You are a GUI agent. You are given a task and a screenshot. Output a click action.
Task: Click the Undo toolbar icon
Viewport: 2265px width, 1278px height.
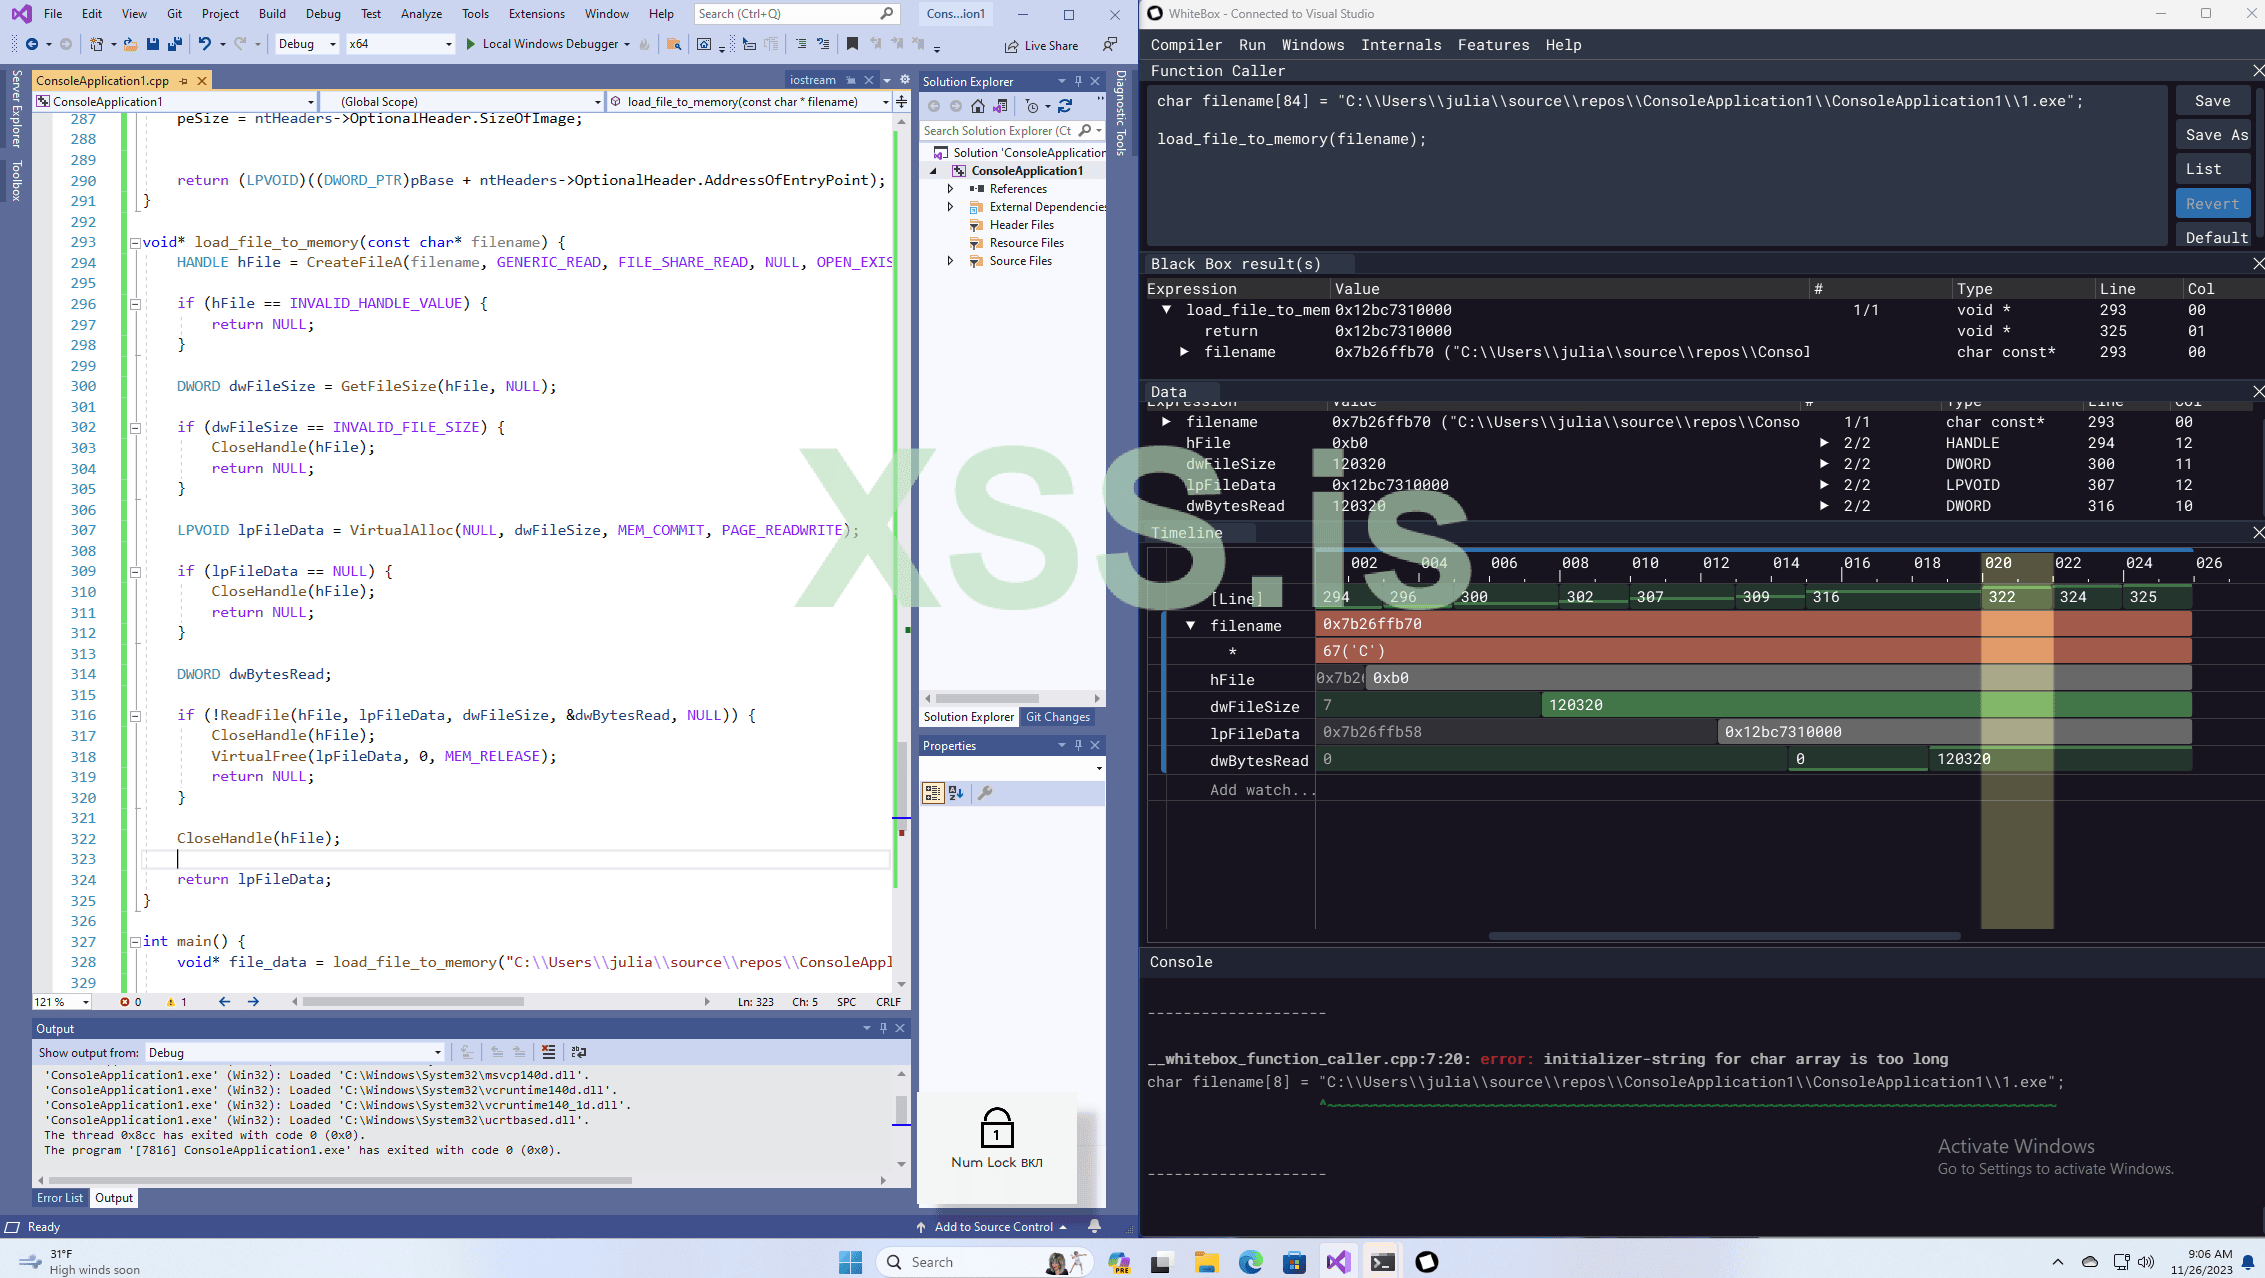(204, 44)
